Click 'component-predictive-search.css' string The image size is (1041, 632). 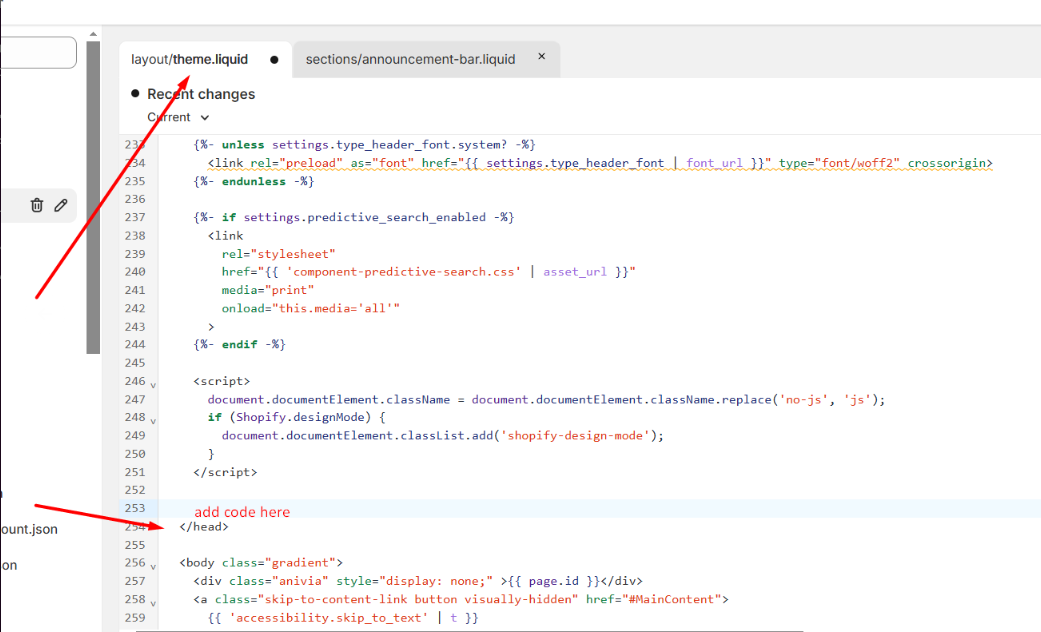(404, 272)
